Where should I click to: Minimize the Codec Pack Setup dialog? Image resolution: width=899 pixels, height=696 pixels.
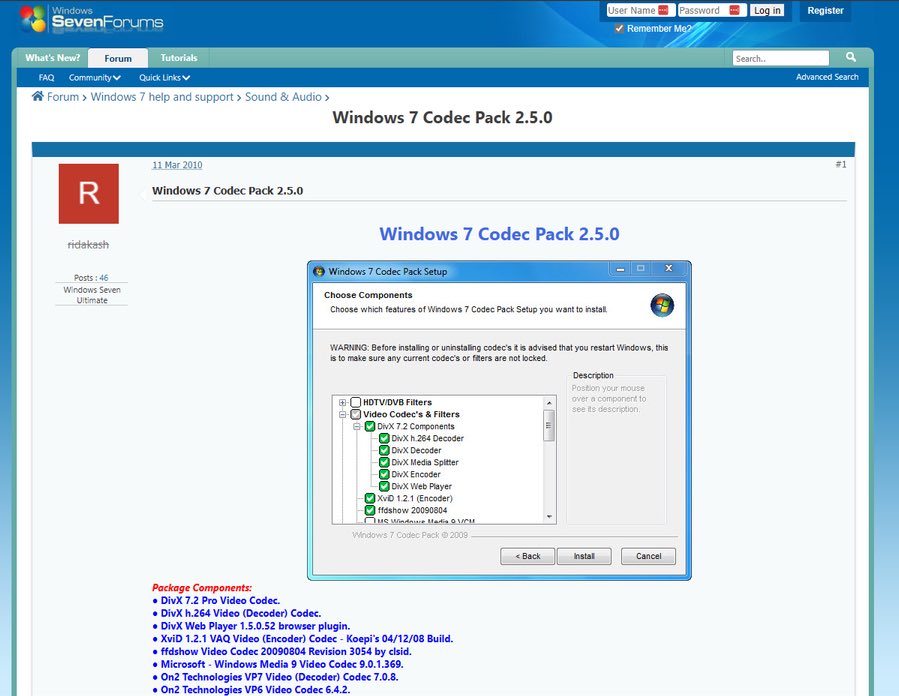pyautogui.click(x=620, y=268)
